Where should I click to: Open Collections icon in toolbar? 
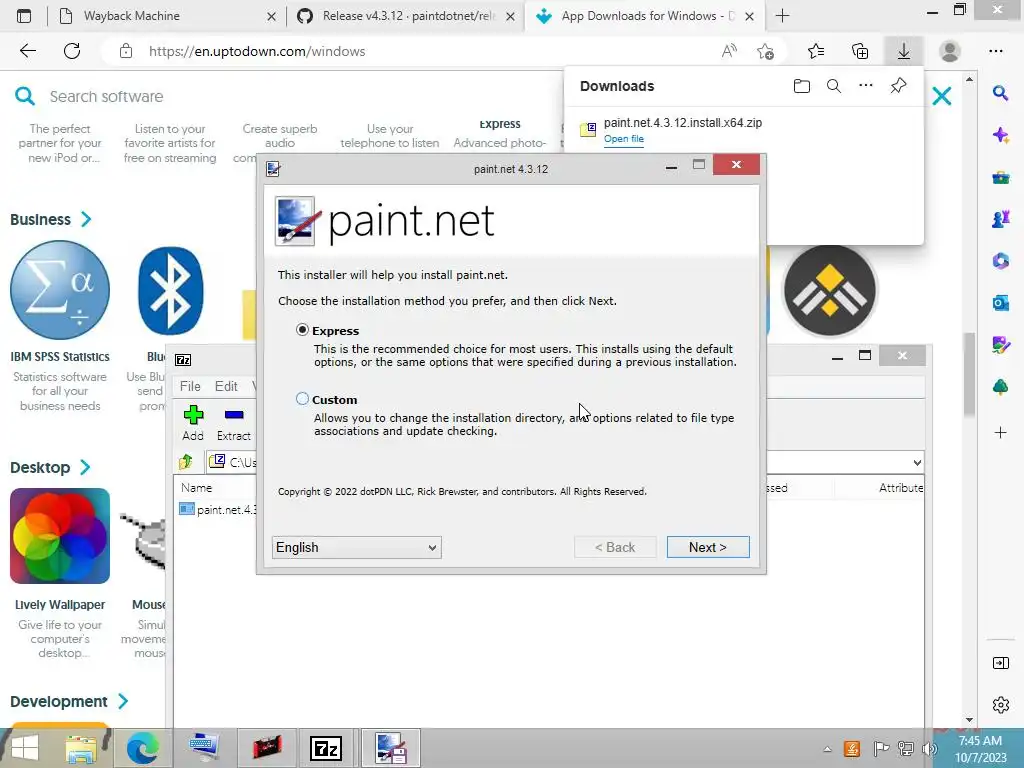860,51
